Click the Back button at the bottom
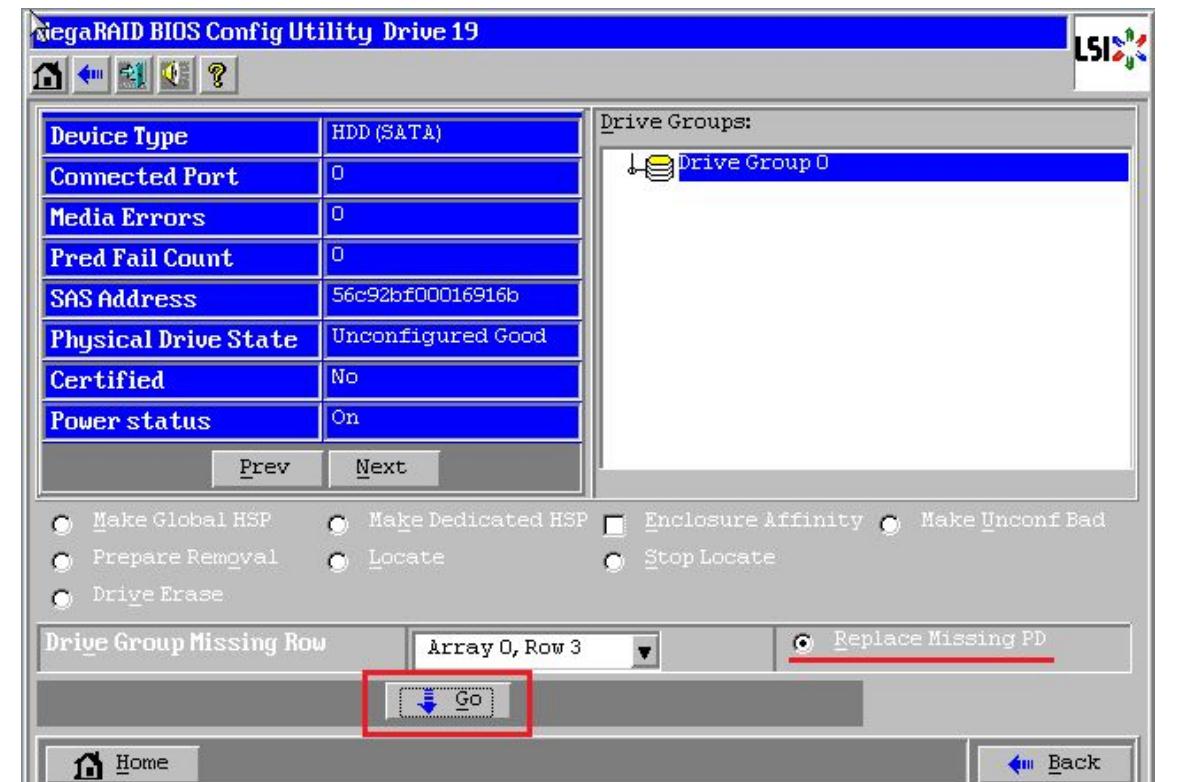 tap(1054, 764)
